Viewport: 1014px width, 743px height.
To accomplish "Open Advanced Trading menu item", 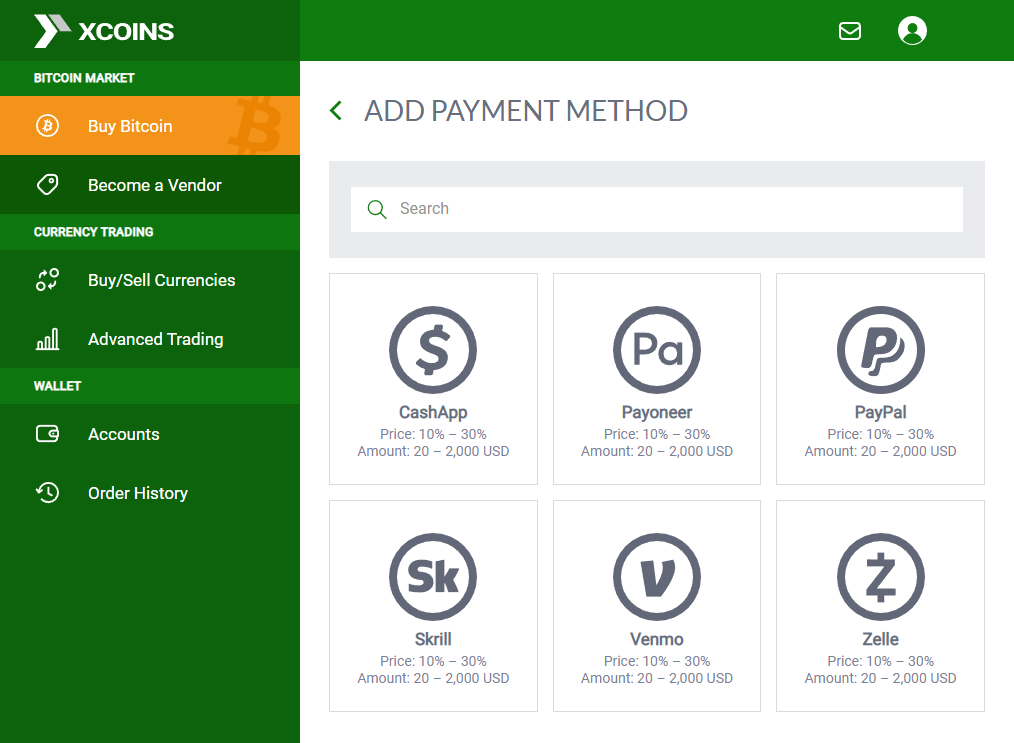I will pyautogui.click(x=150, y=339).
